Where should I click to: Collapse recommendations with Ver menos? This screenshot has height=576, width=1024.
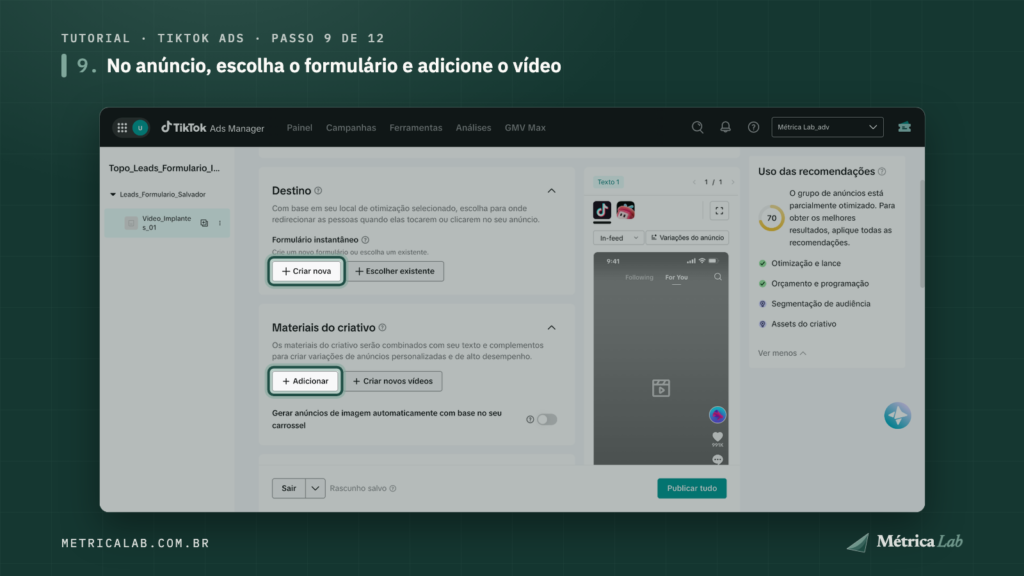[782, 353]
